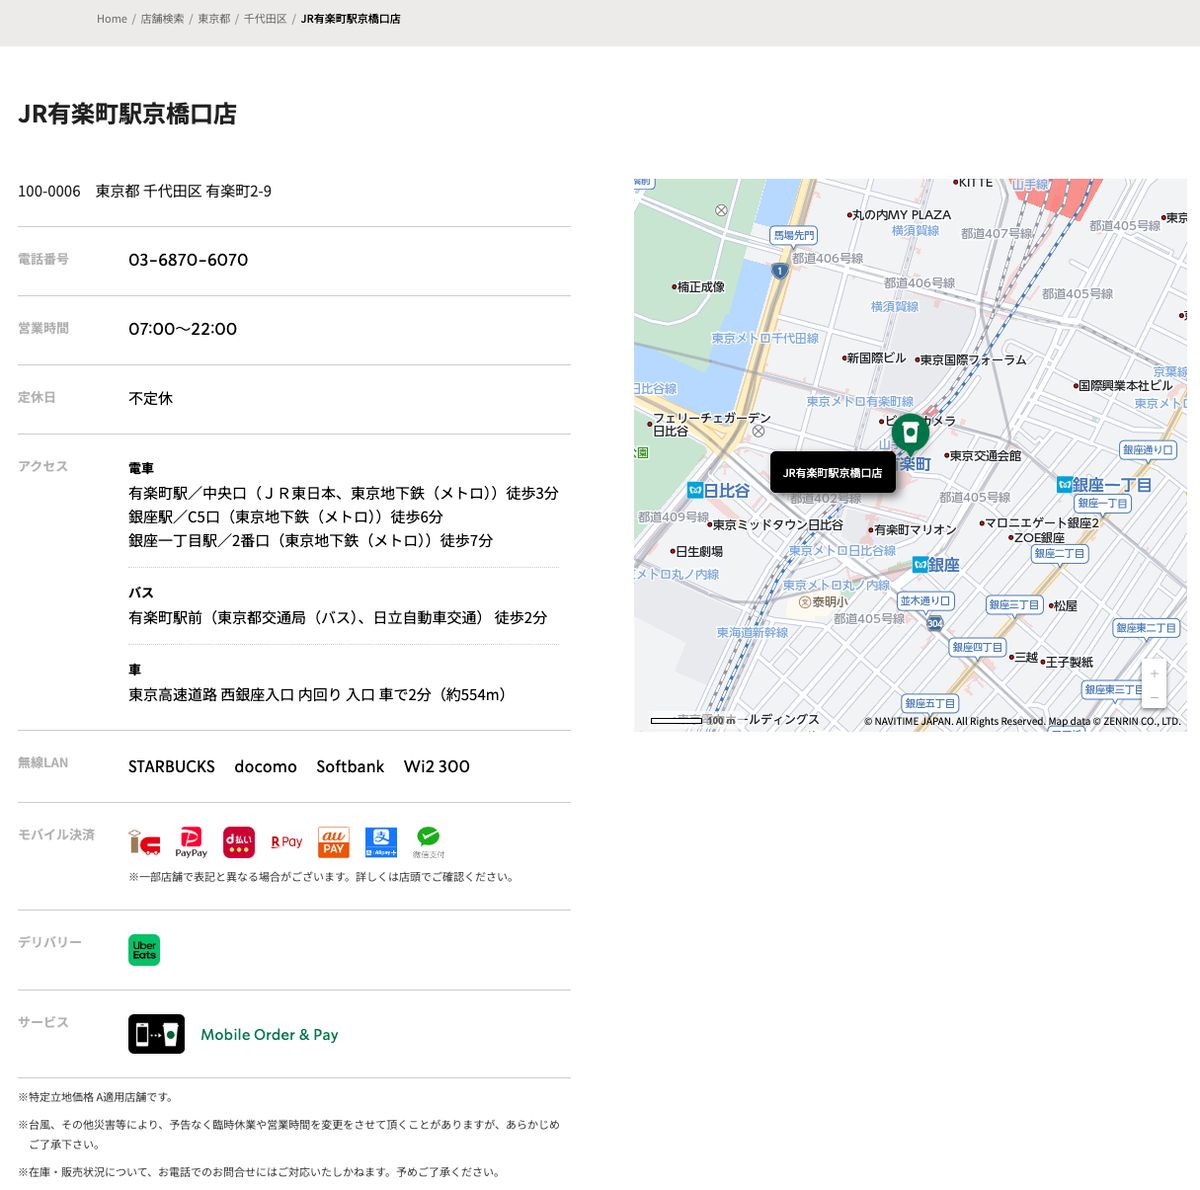
Task: Click the 銀座五丁目 intersection label on map
Action: coord(930,703)
